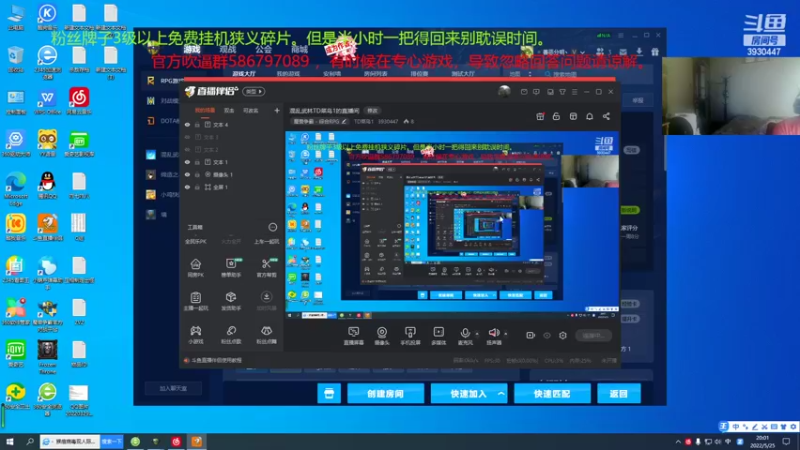Image resolution: width=800 pixels, height=450 pixels.
Task: Switch to the 双击 scene tab
Action: tap(229, 110)
